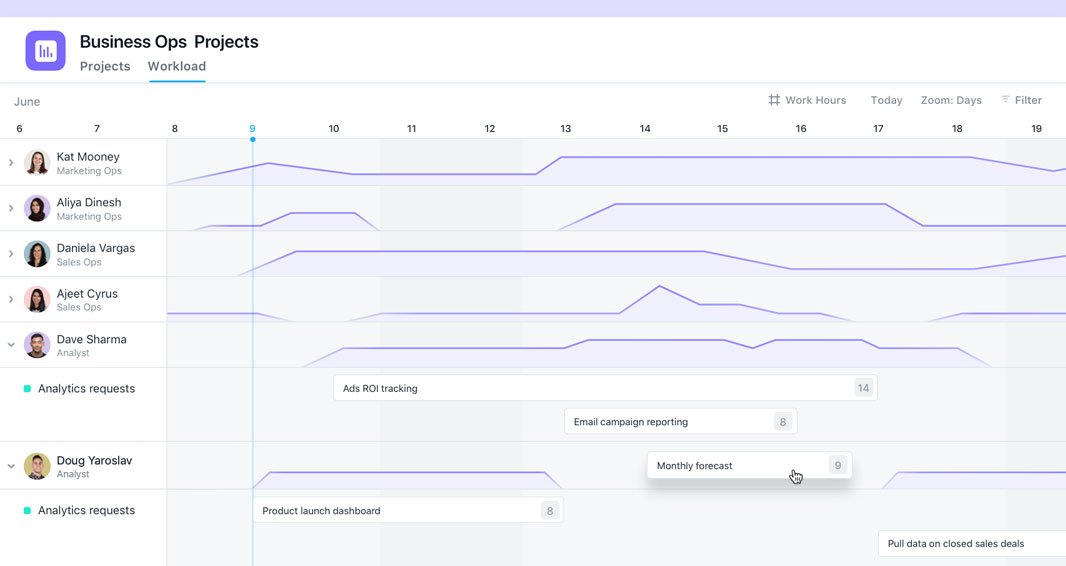Click the Work Hours grid icon
The image size is (1066, 566).
pos(774,100)
